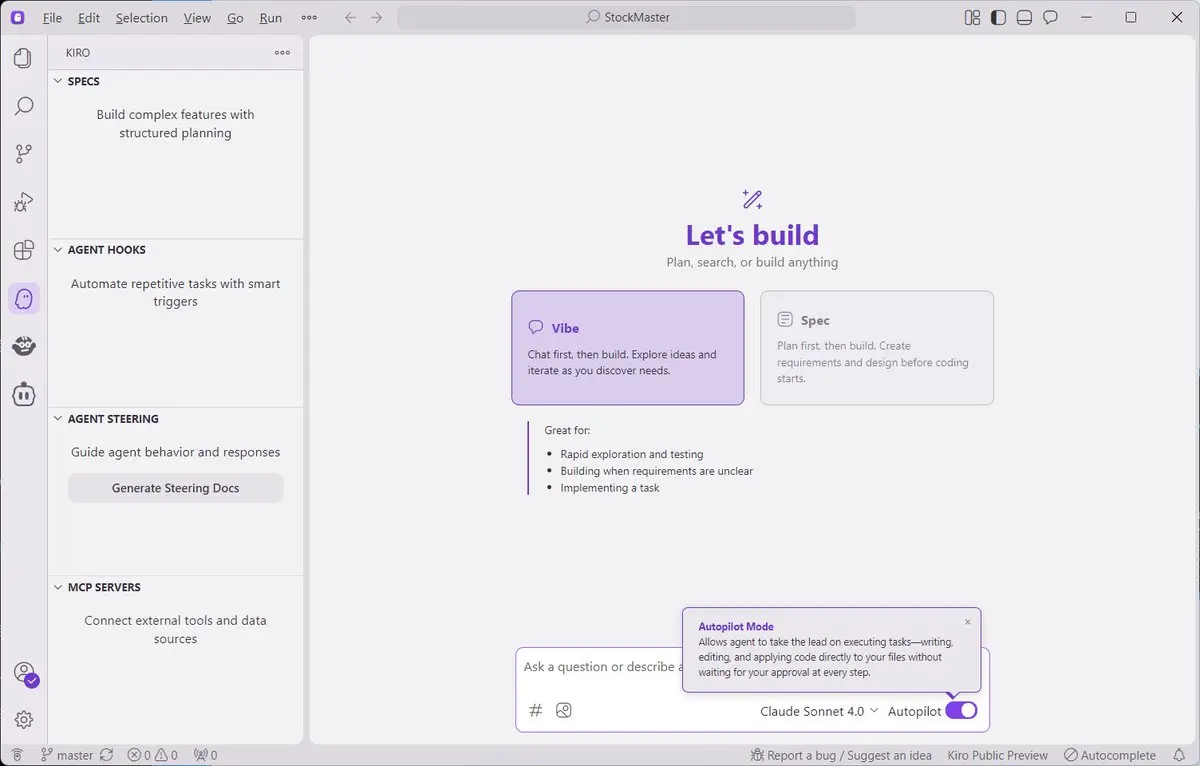Image resolution: width=1200 pixels, height=766 pixels.
Task: Open the View menu
Action: (x=197, y=18)
